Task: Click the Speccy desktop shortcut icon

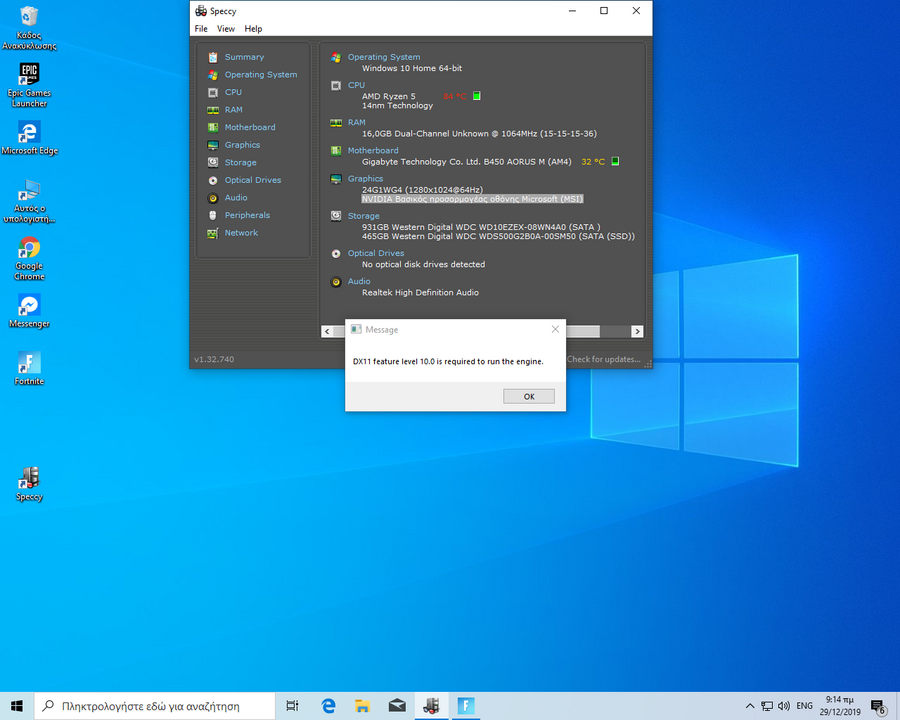Action: pyautogui.click(x=29, y=484)
